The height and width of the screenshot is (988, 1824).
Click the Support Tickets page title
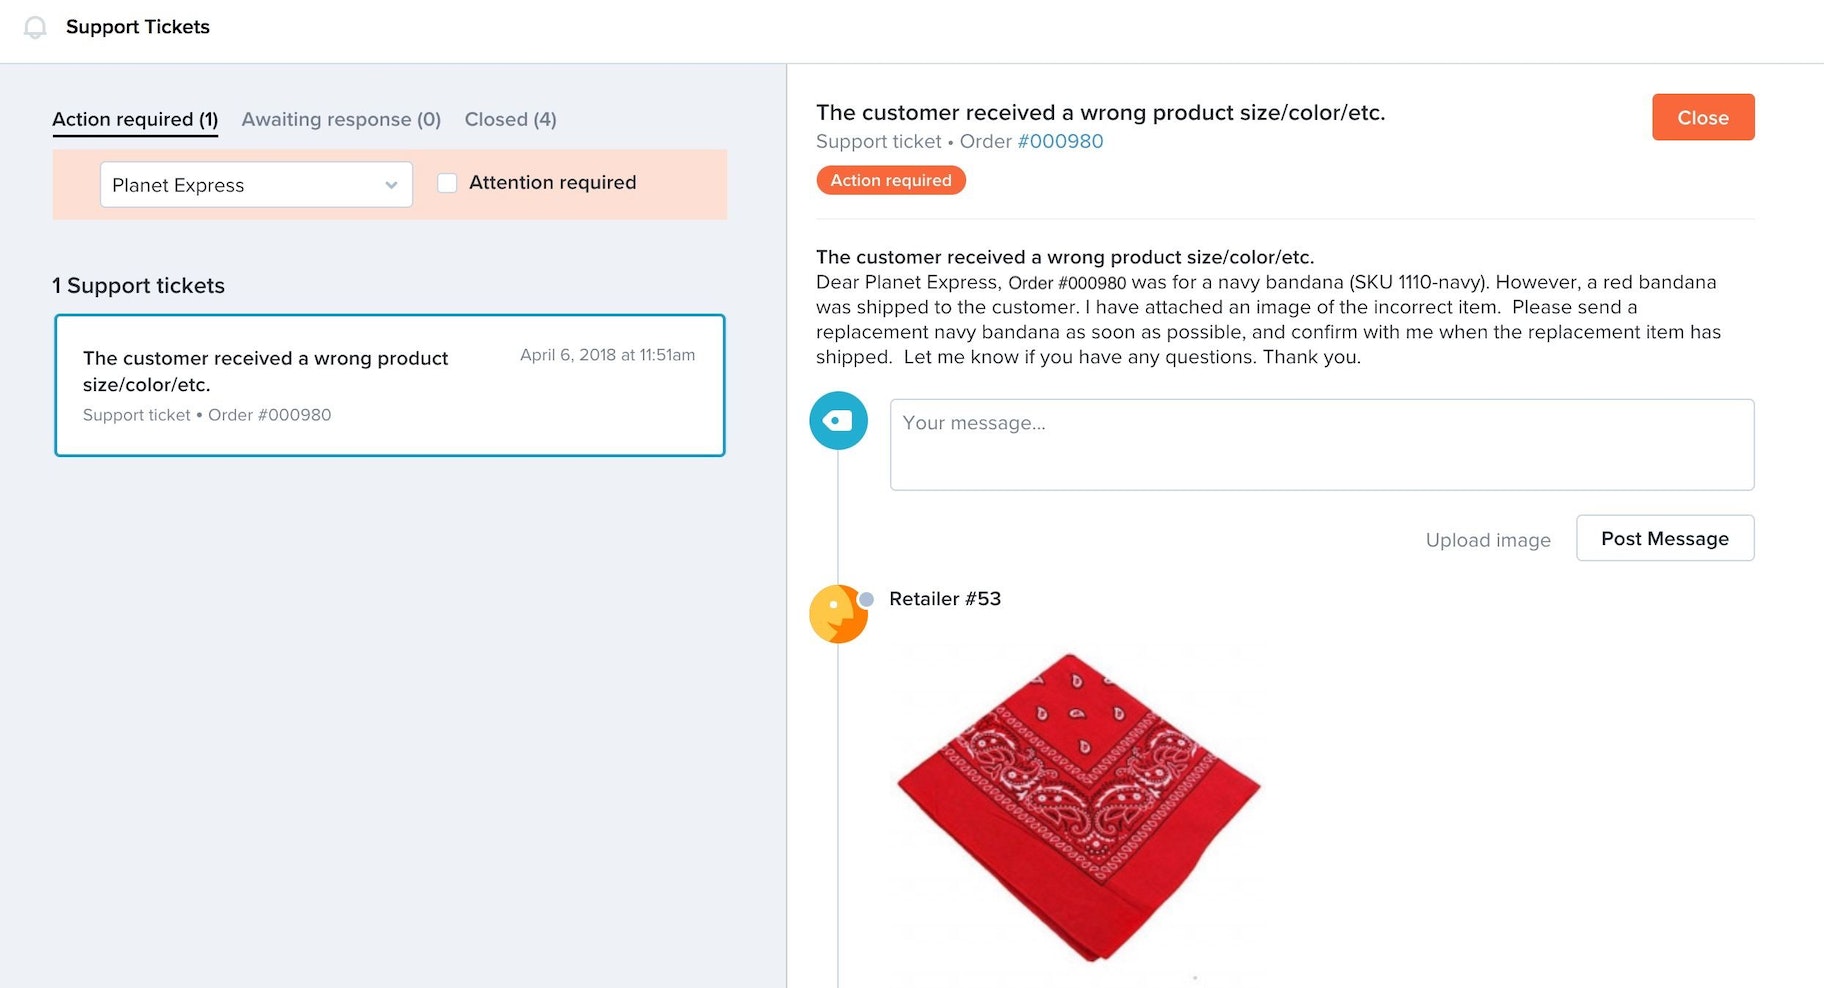coord(138,27)
